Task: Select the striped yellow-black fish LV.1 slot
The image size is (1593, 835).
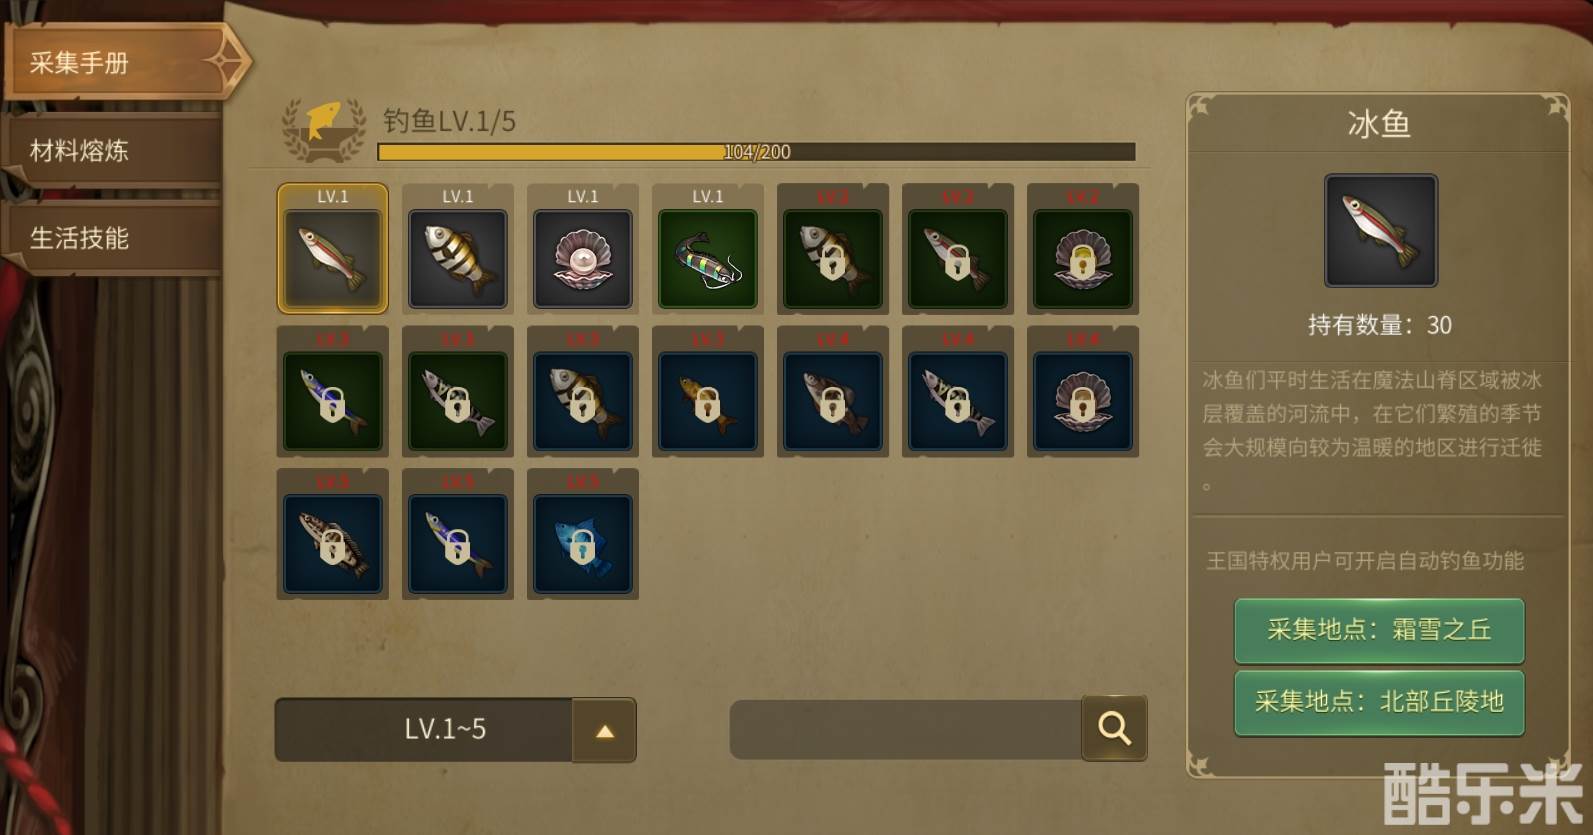Action: [458, 249]
